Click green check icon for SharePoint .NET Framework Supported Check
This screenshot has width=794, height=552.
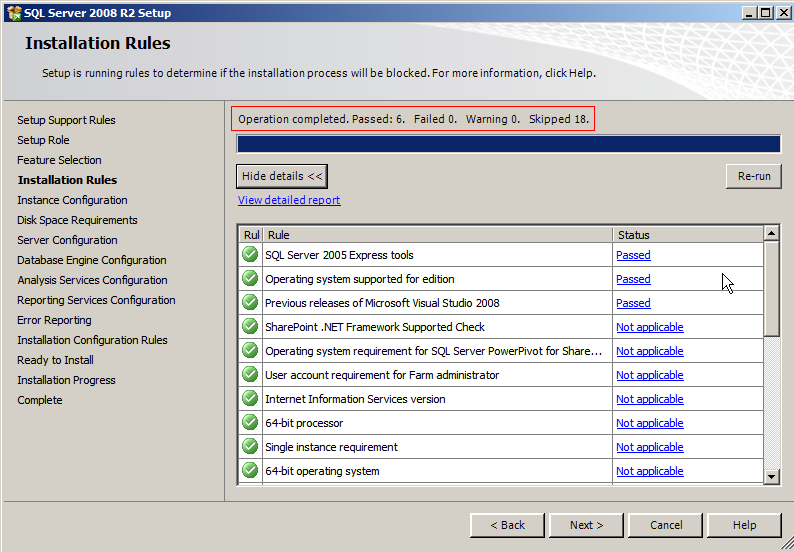pos(250,326)
